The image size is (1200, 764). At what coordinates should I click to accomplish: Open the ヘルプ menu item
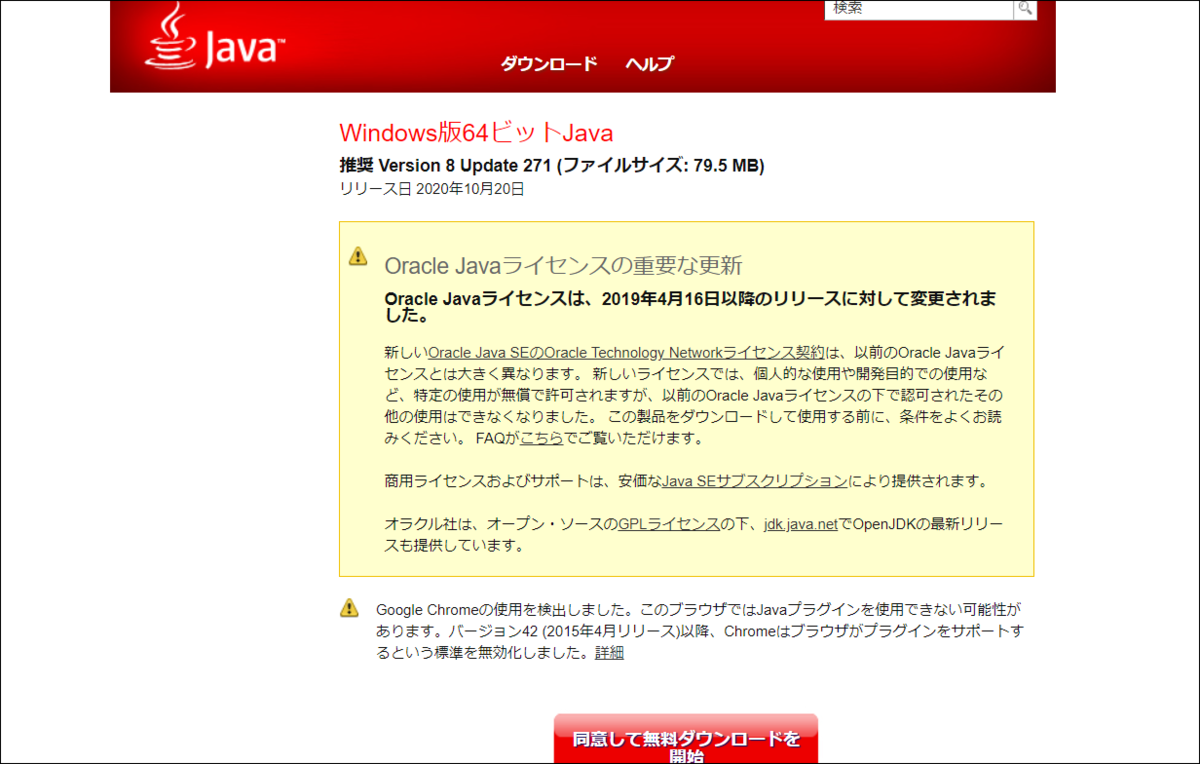[x=649, y=64]
